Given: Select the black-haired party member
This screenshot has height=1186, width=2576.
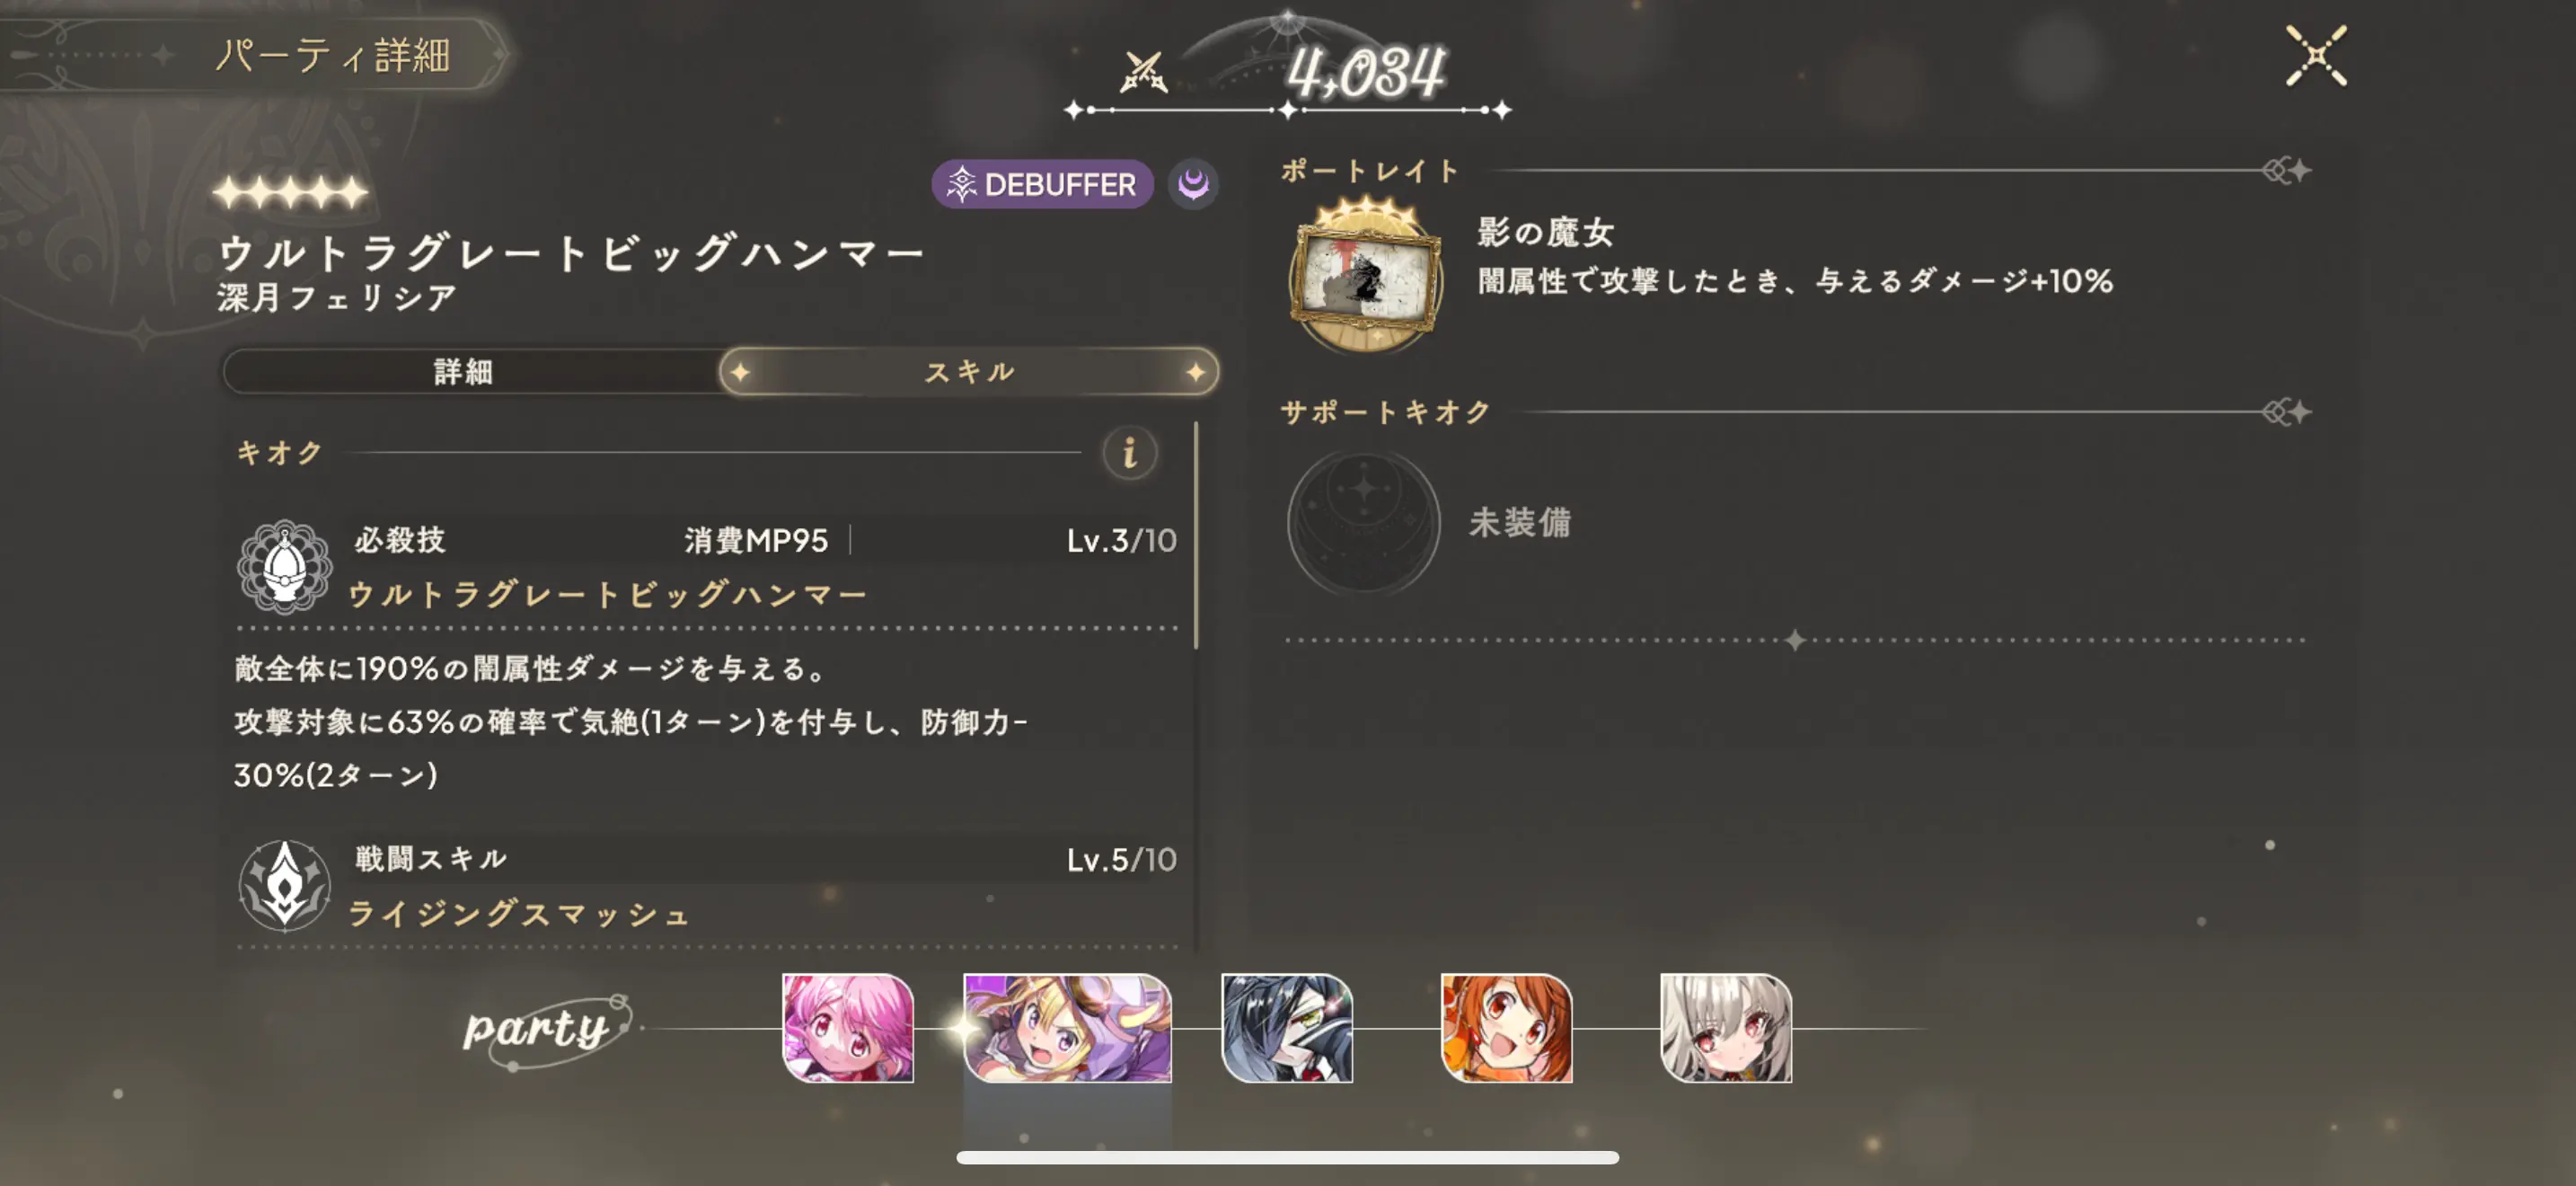Looking at the screenshot, I should [1287, 1027].
